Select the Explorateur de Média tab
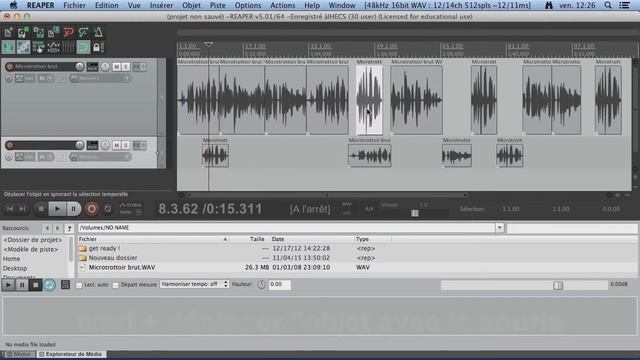 70,354
